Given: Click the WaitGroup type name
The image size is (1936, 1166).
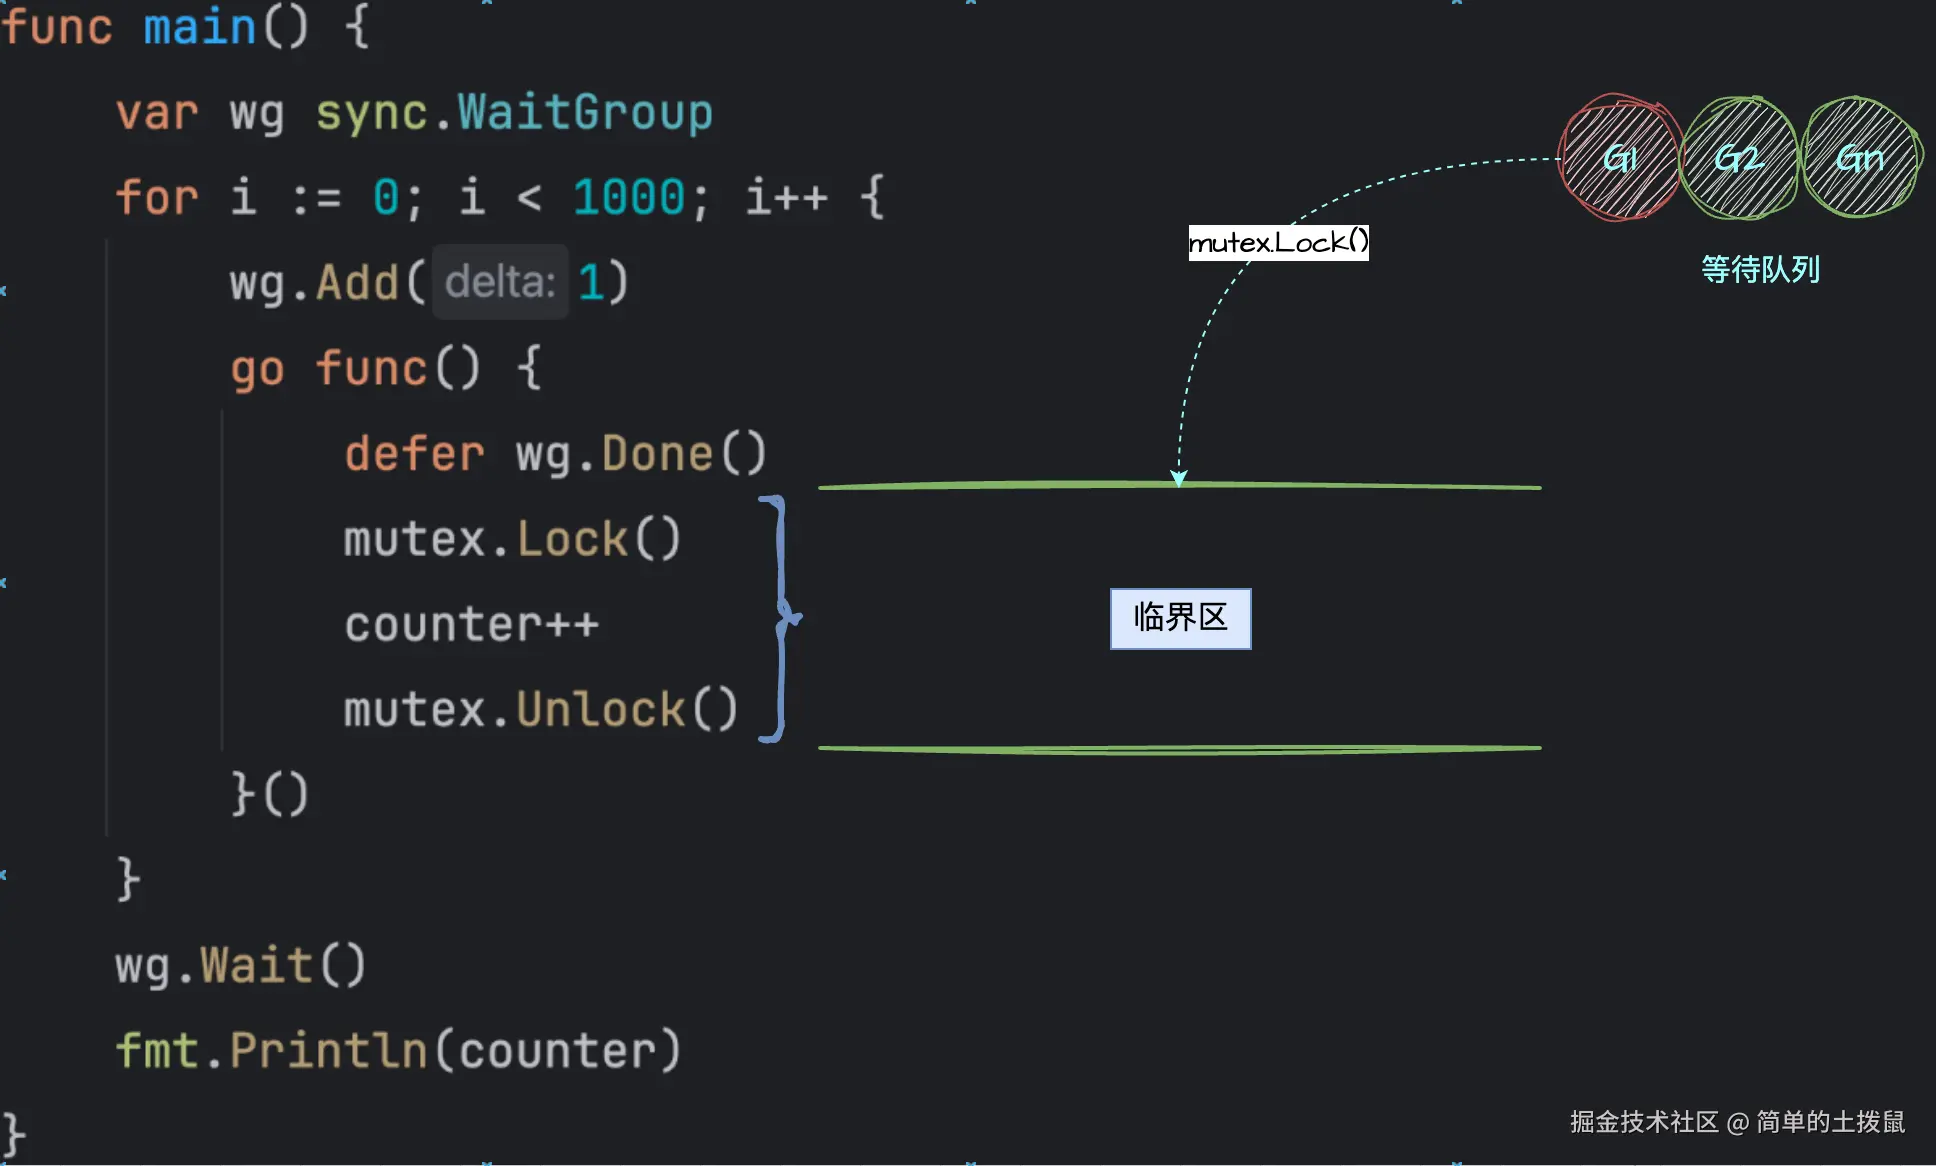Looking at the screenshot, I should click(585, 112).
